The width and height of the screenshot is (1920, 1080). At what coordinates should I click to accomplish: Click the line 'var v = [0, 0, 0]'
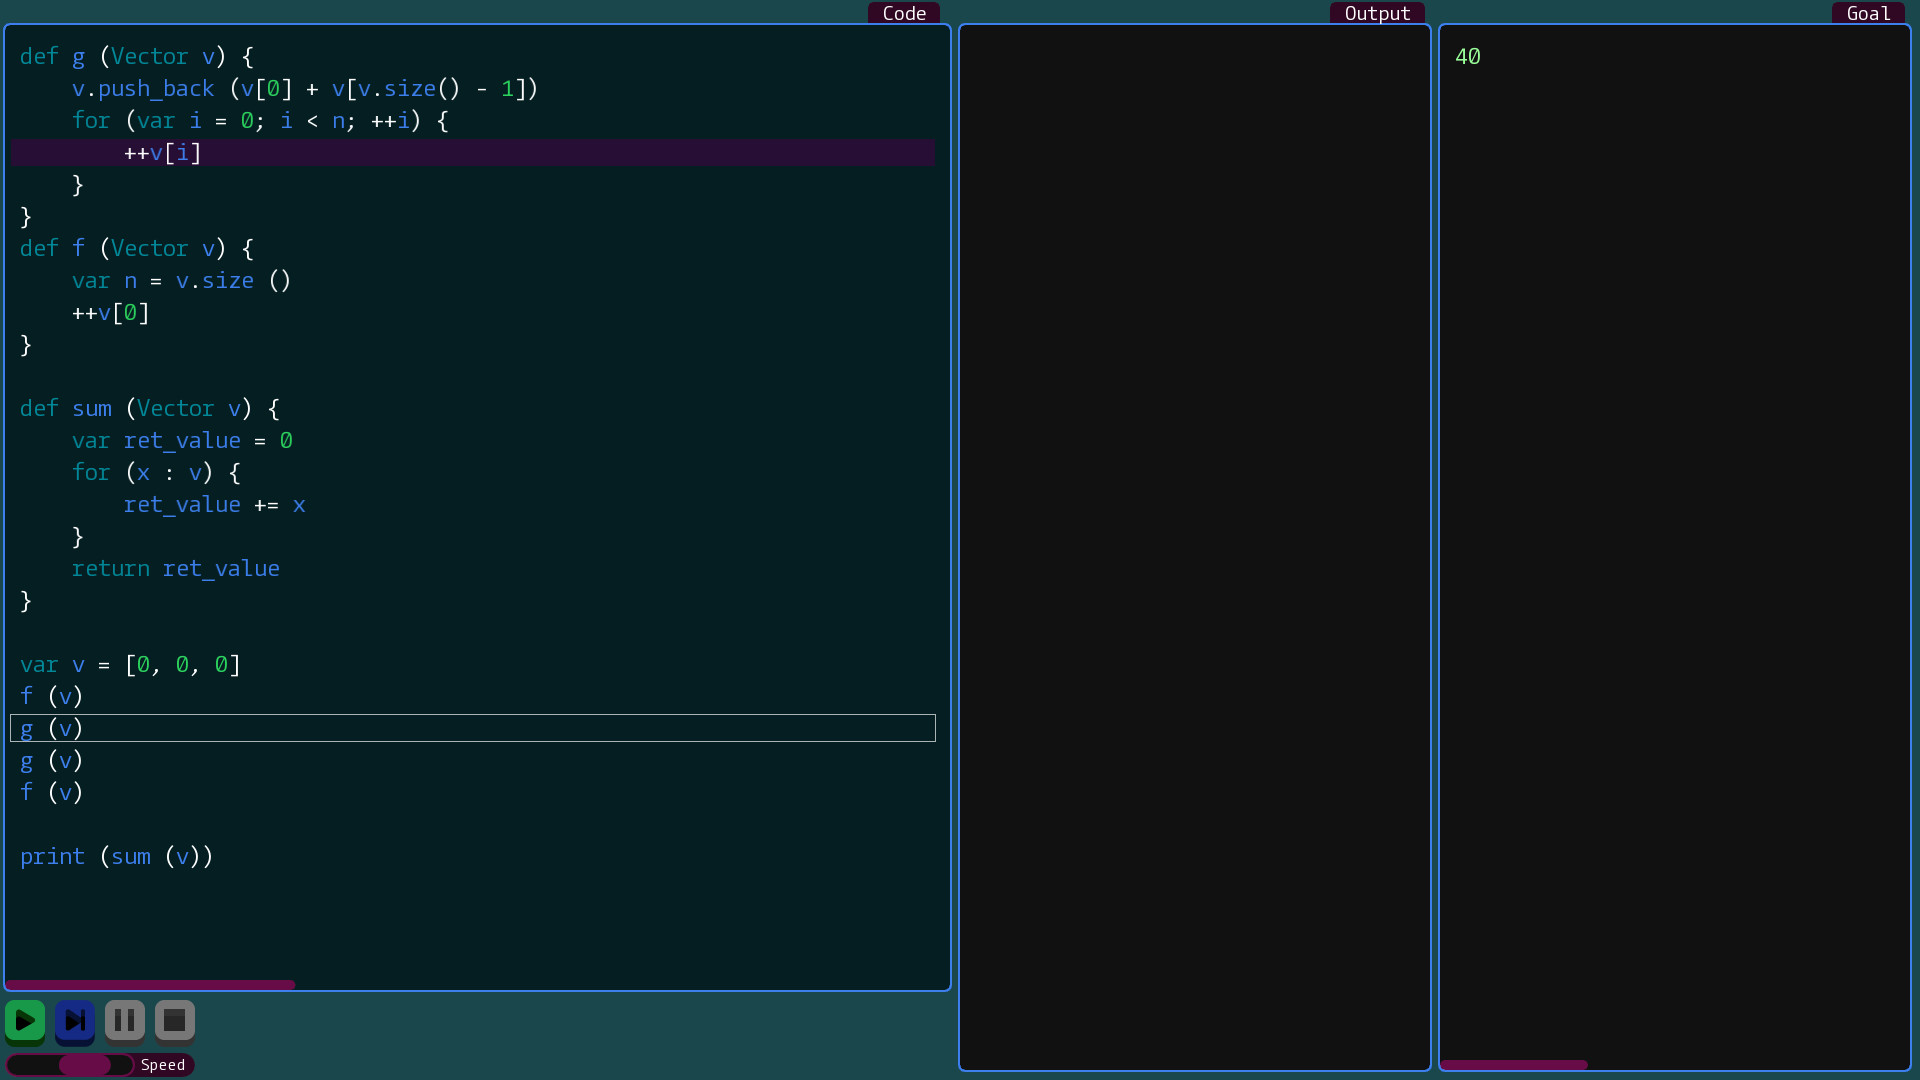130,665
